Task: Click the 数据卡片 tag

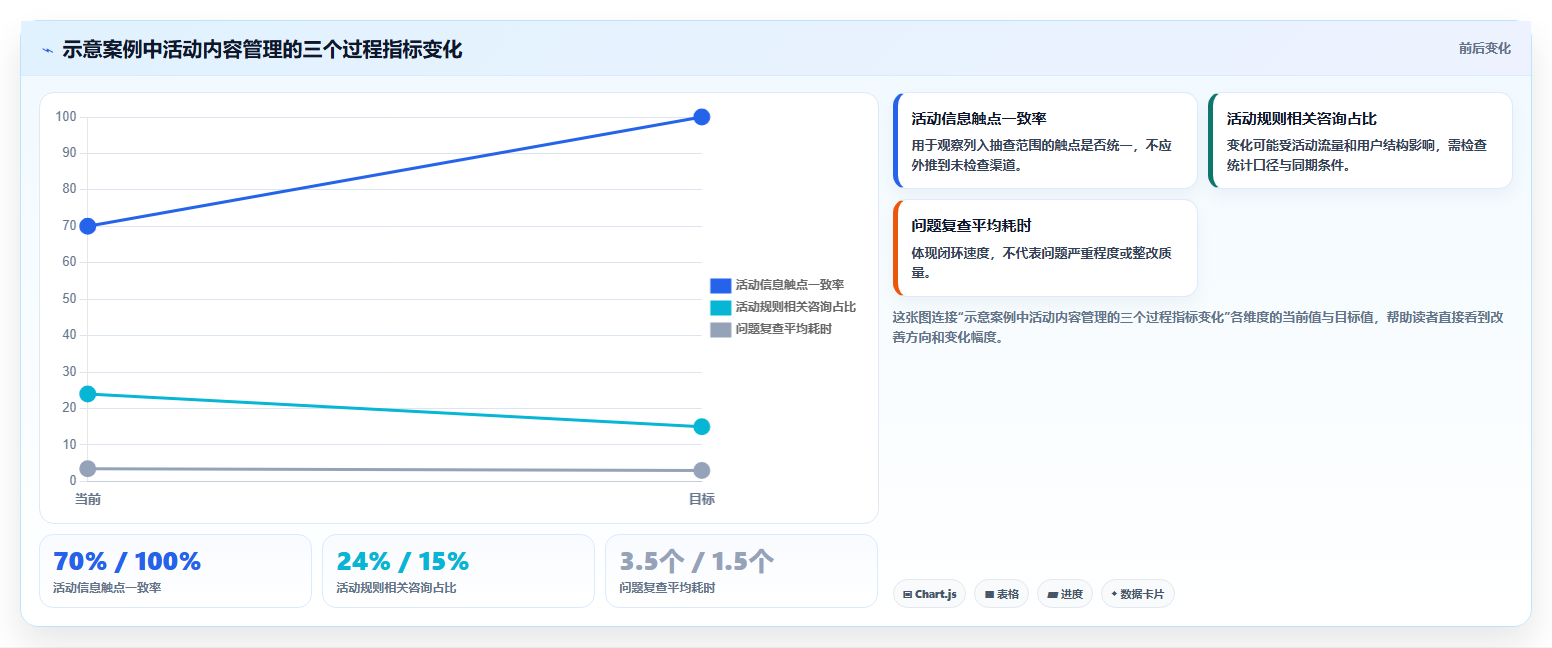Action: 1138,594
